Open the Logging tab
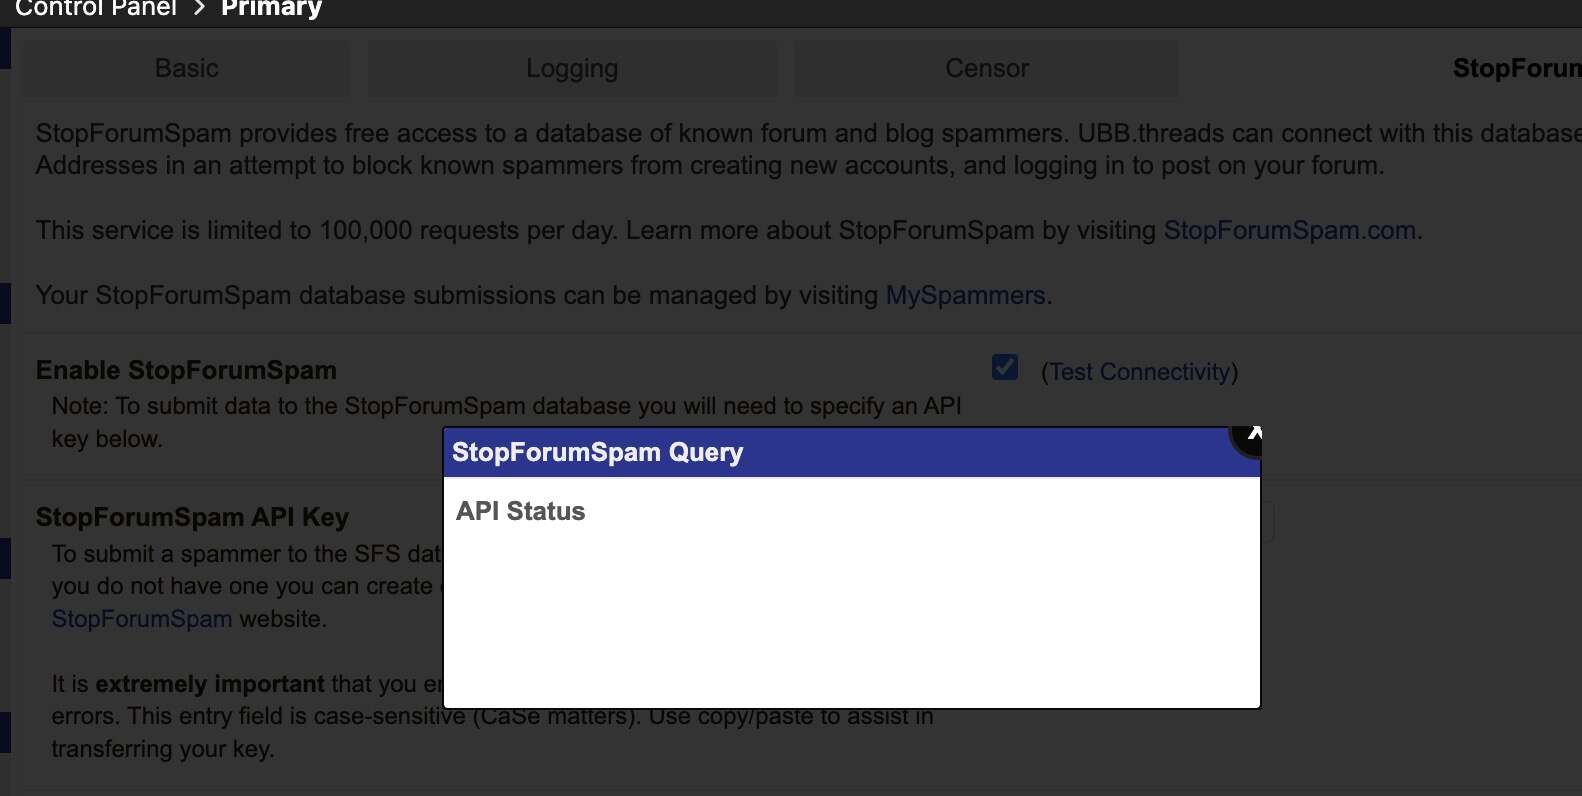This screenshot has width=1582, height=796. coord(572,68)
